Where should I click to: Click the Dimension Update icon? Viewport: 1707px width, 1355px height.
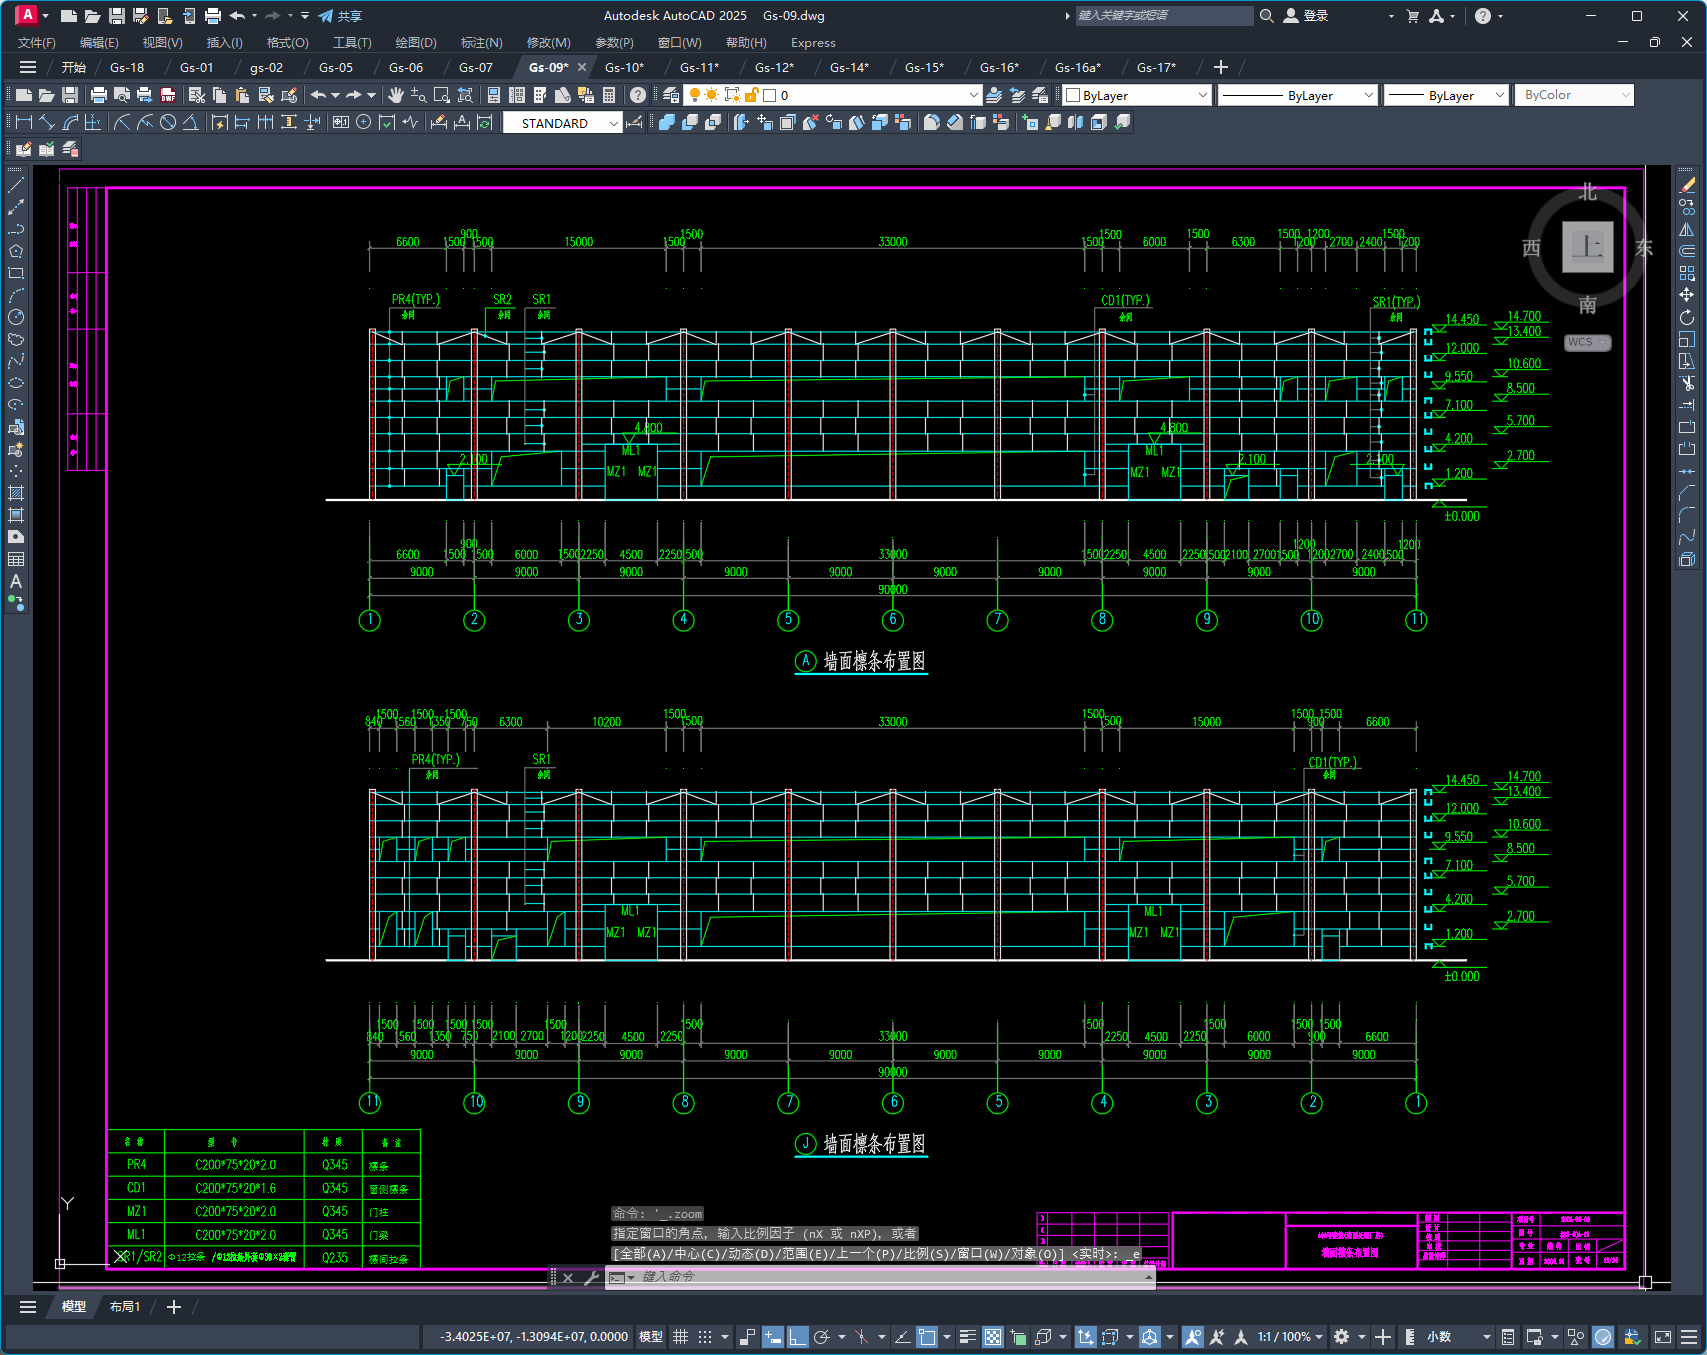pos(485,122)
